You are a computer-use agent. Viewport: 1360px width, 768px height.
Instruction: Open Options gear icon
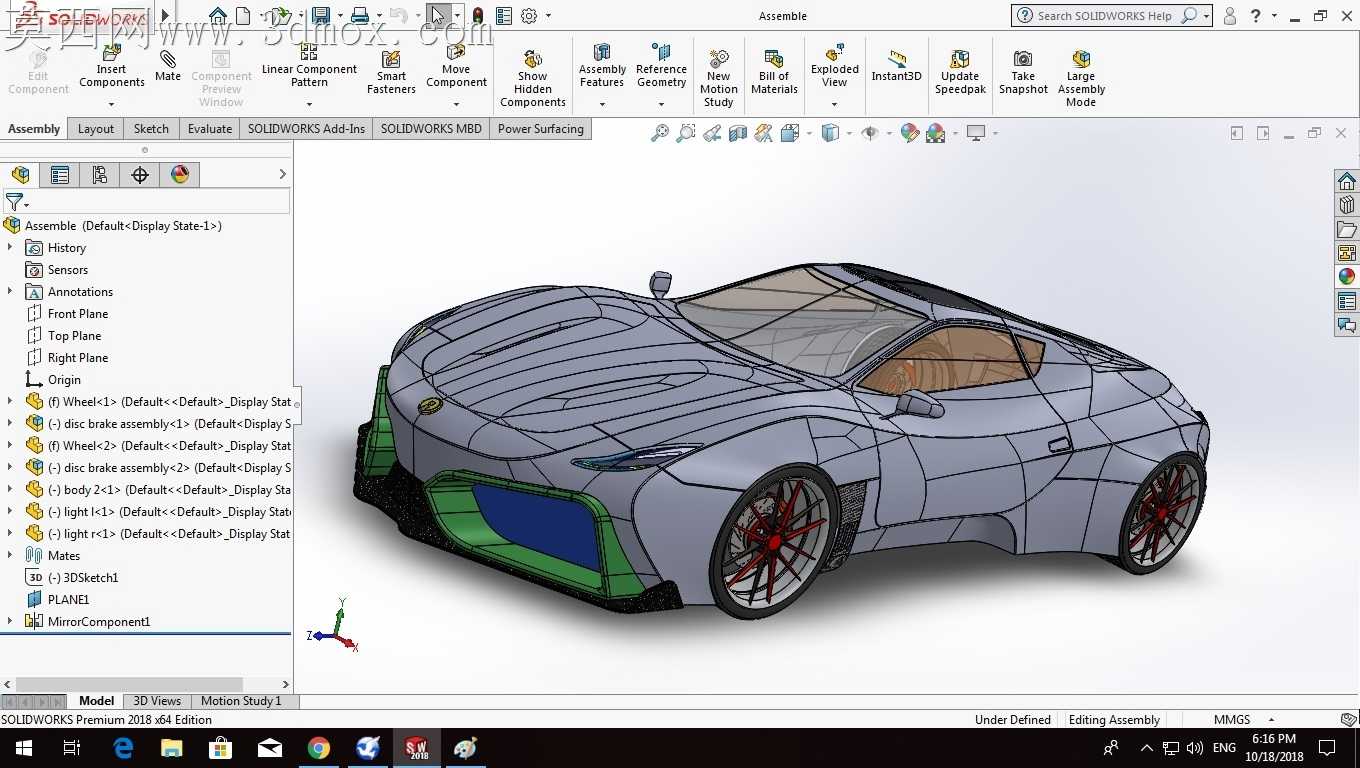529,15
